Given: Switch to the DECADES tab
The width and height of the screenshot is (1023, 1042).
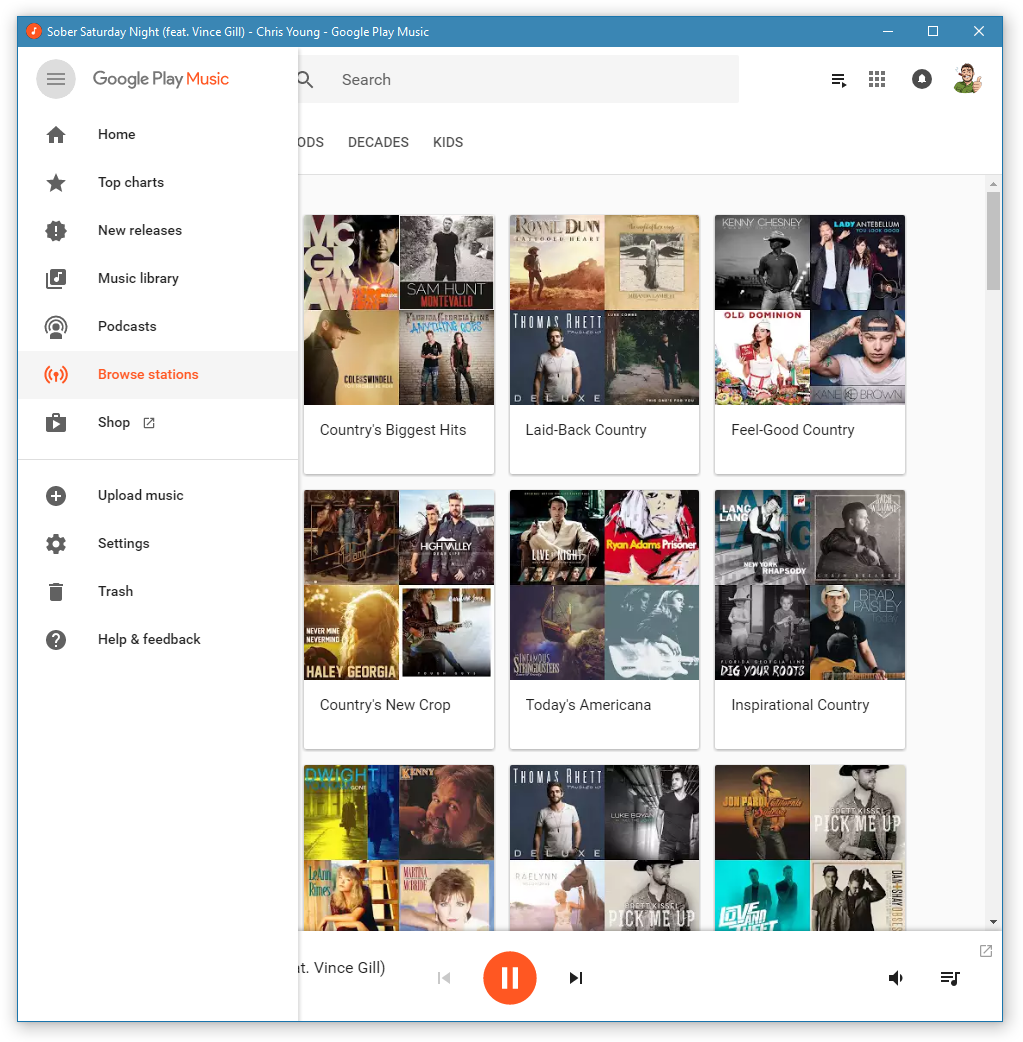Looking at the screenshot, I should coord(378,142).
